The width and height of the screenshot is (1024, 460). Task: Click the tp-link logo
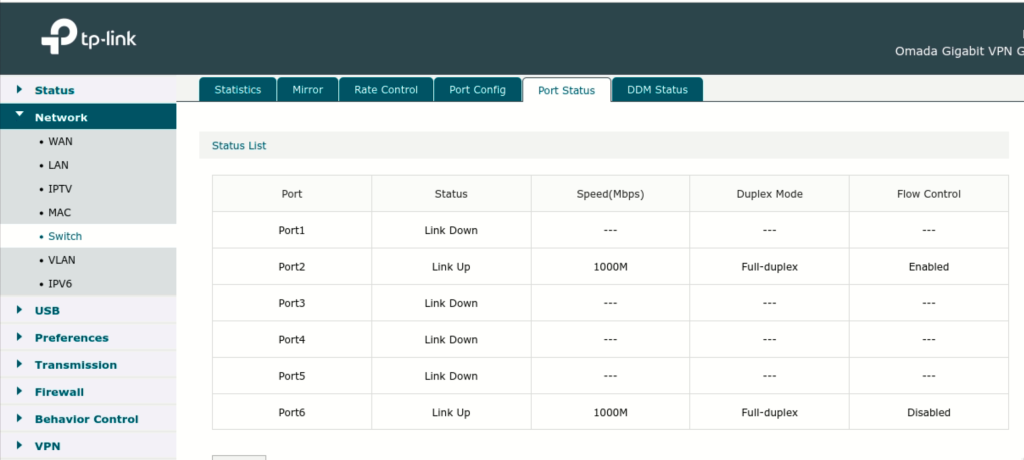pos(89,37)
